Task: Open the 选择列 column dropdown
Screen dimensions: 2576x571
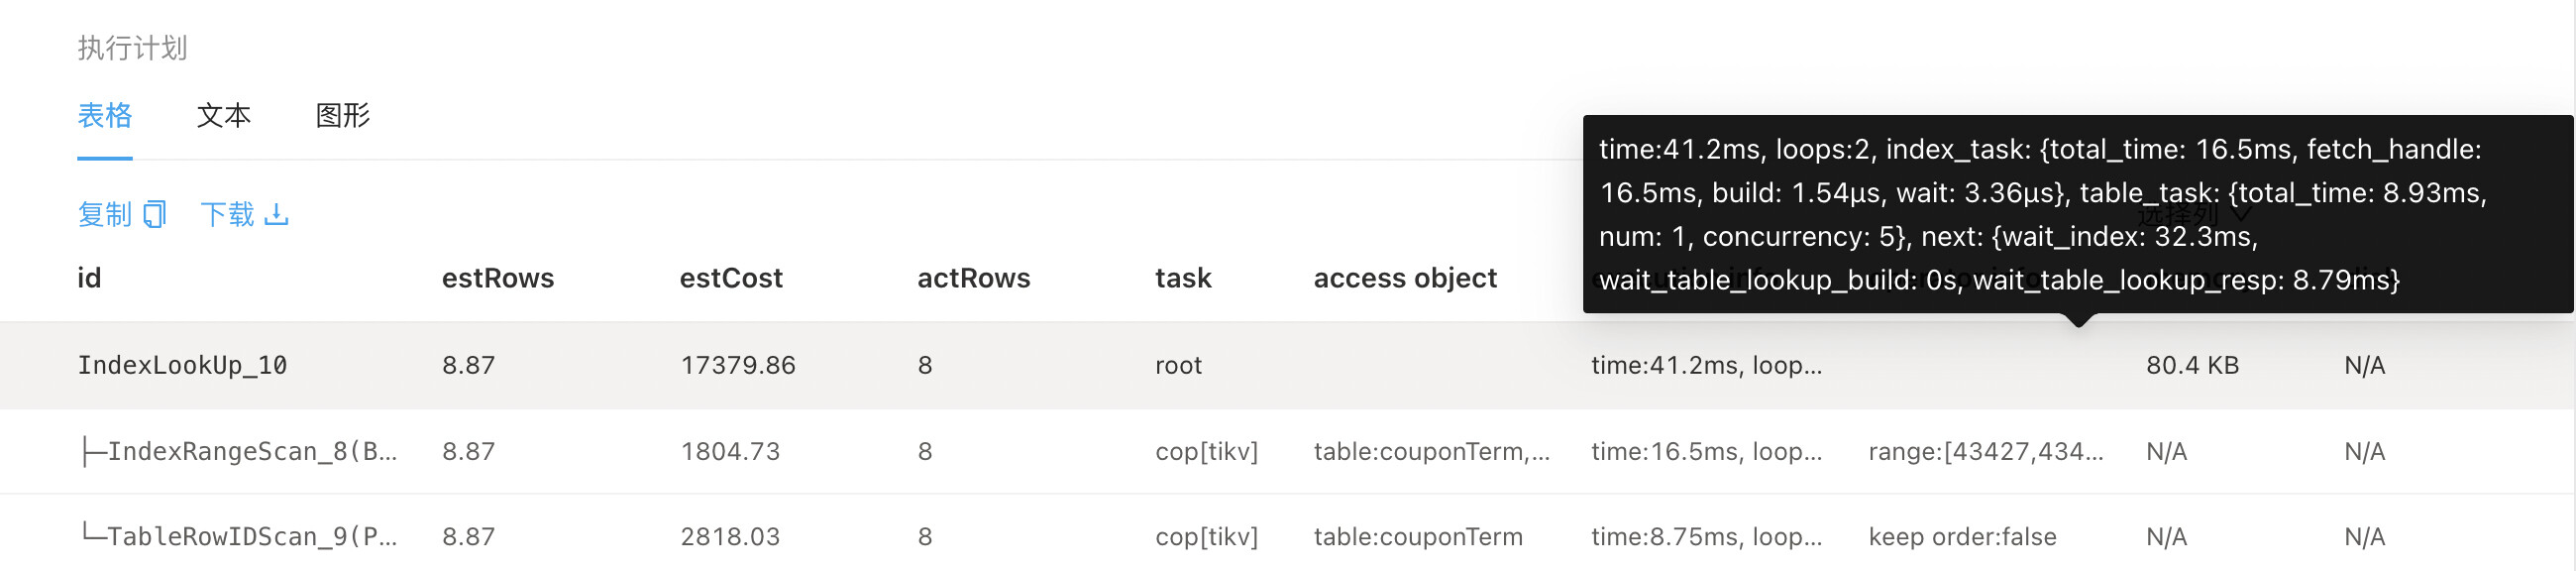Action: [x=2194, y=215]
